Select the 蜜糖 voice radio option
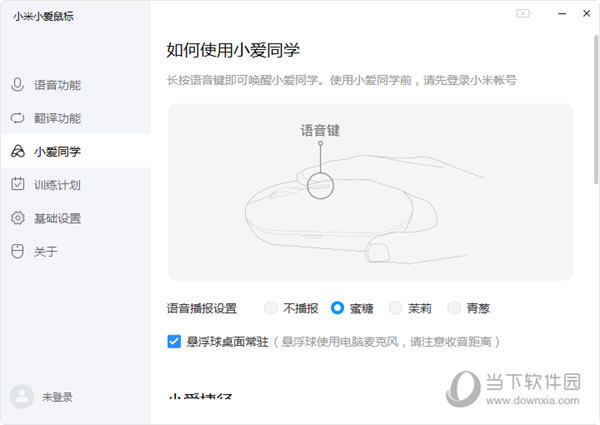 tap(337, 308)
